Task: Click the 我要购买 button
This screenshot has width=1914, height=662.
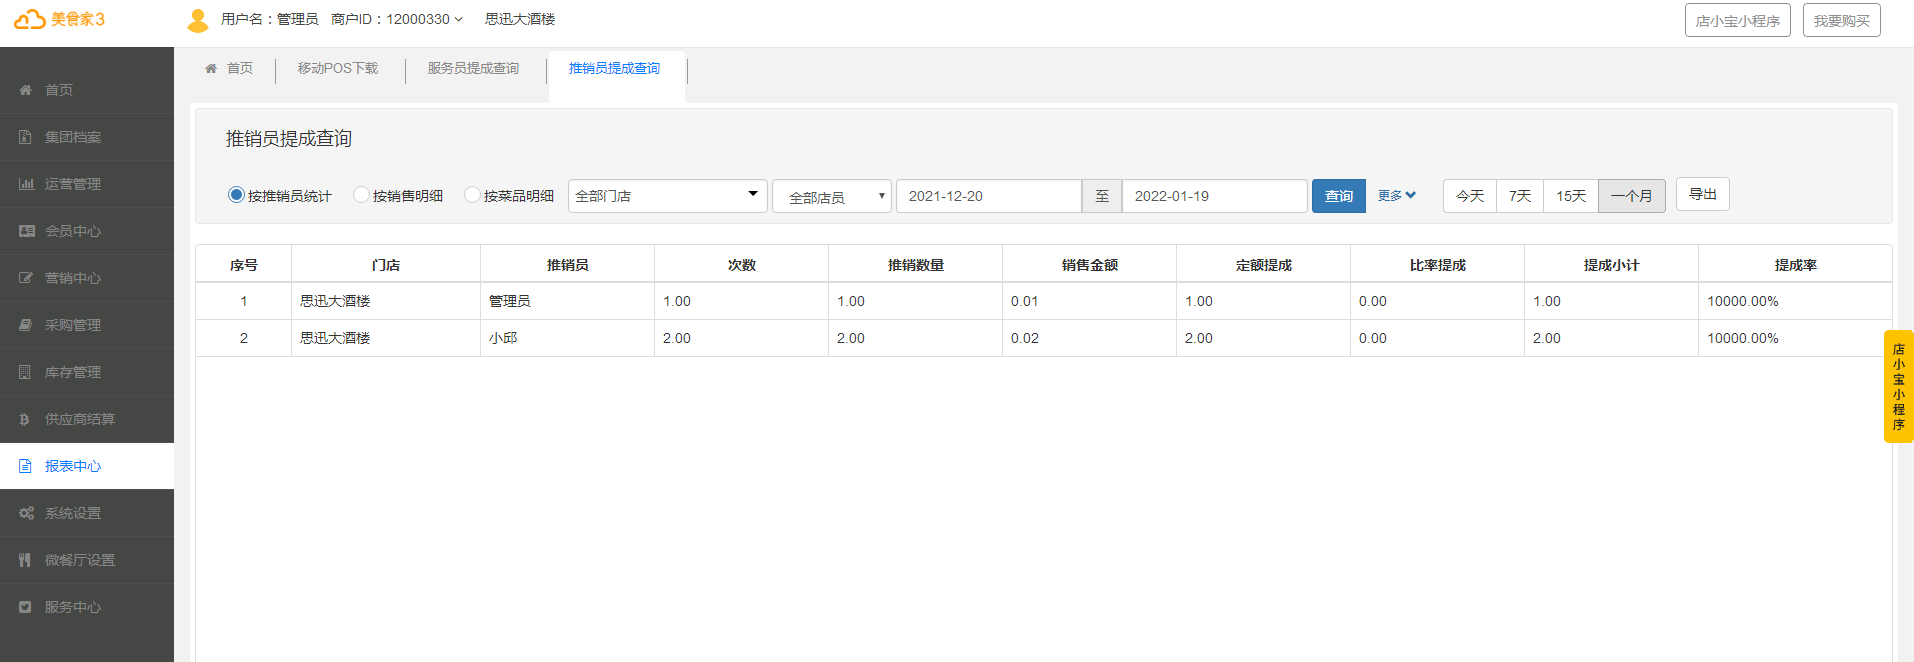Action: point(1841,20)
